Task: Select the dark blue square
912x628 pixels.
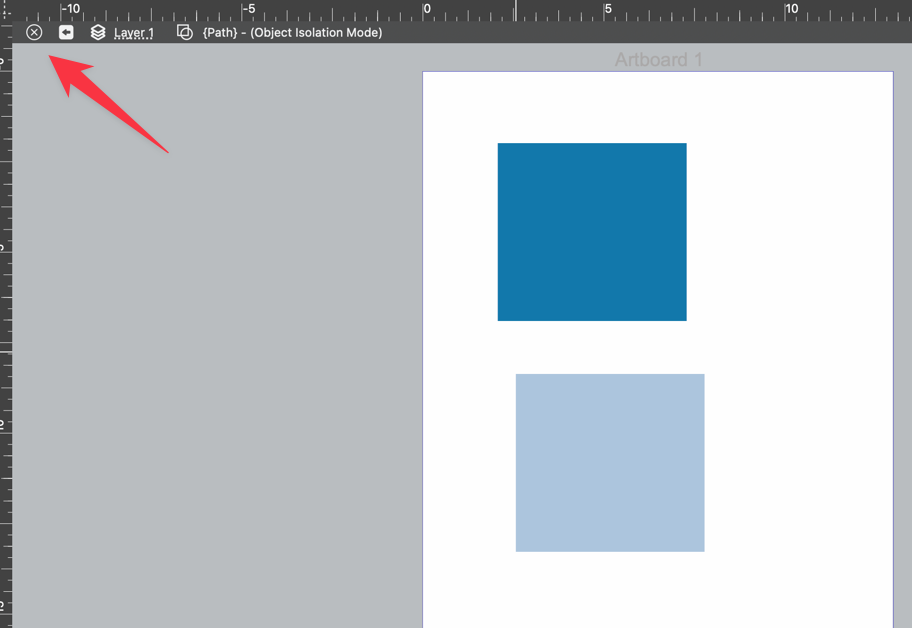Action: [592, 232]
